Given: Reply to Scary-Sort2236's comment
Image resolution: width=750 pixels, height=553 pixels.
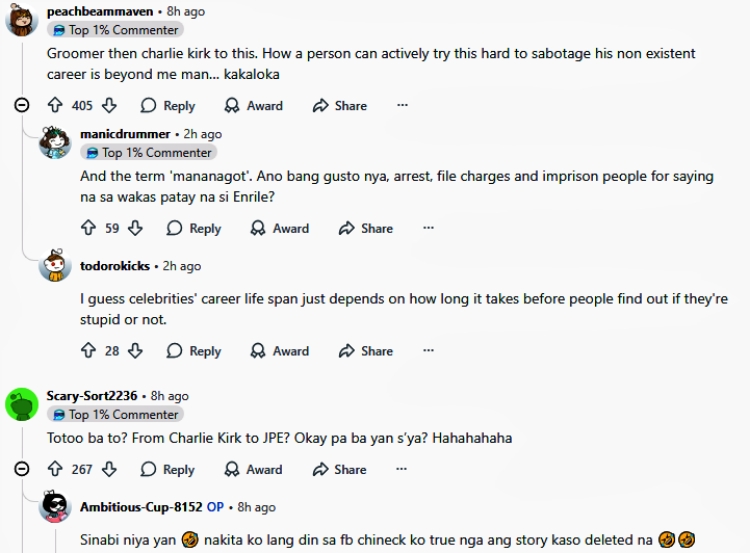Looking at the screenshot, I should (x=168, y=469).
